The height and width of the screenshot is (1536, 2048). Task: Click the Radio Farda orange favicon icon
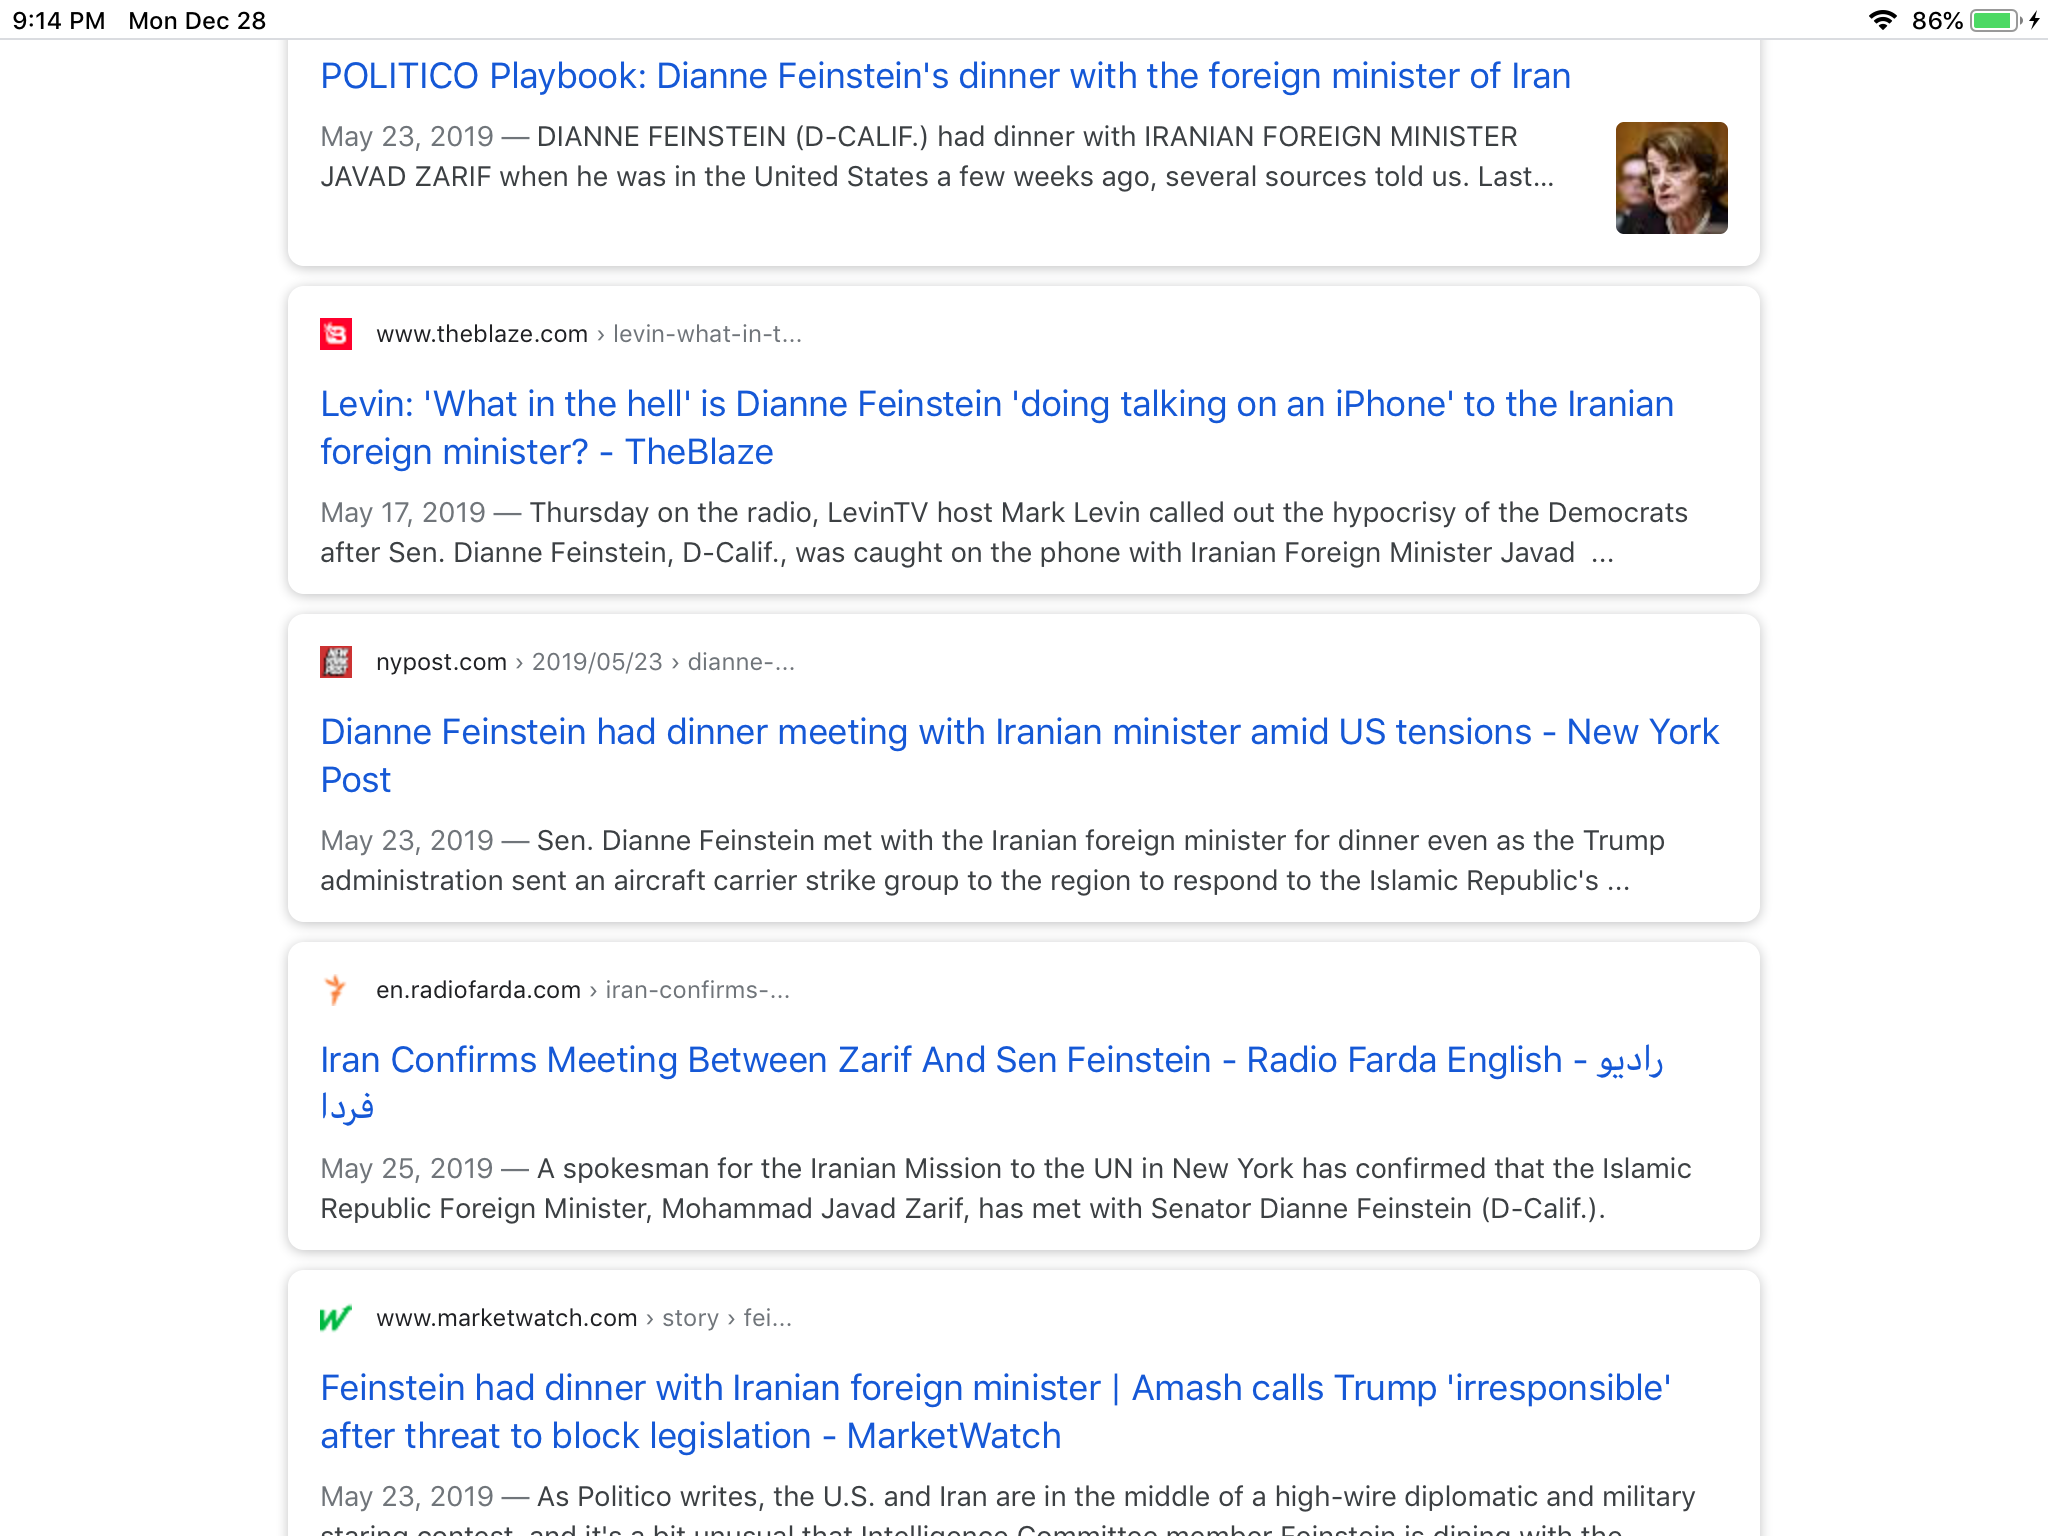336,990
